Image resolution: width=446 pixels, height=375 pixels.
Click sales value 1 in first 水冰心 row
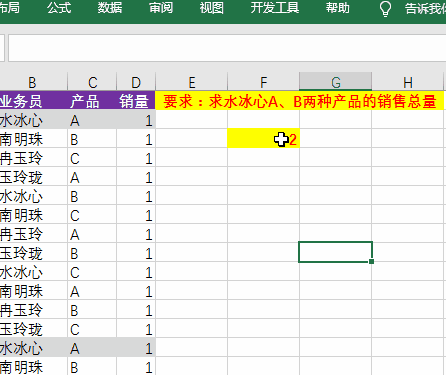click(x=136, y=120)
